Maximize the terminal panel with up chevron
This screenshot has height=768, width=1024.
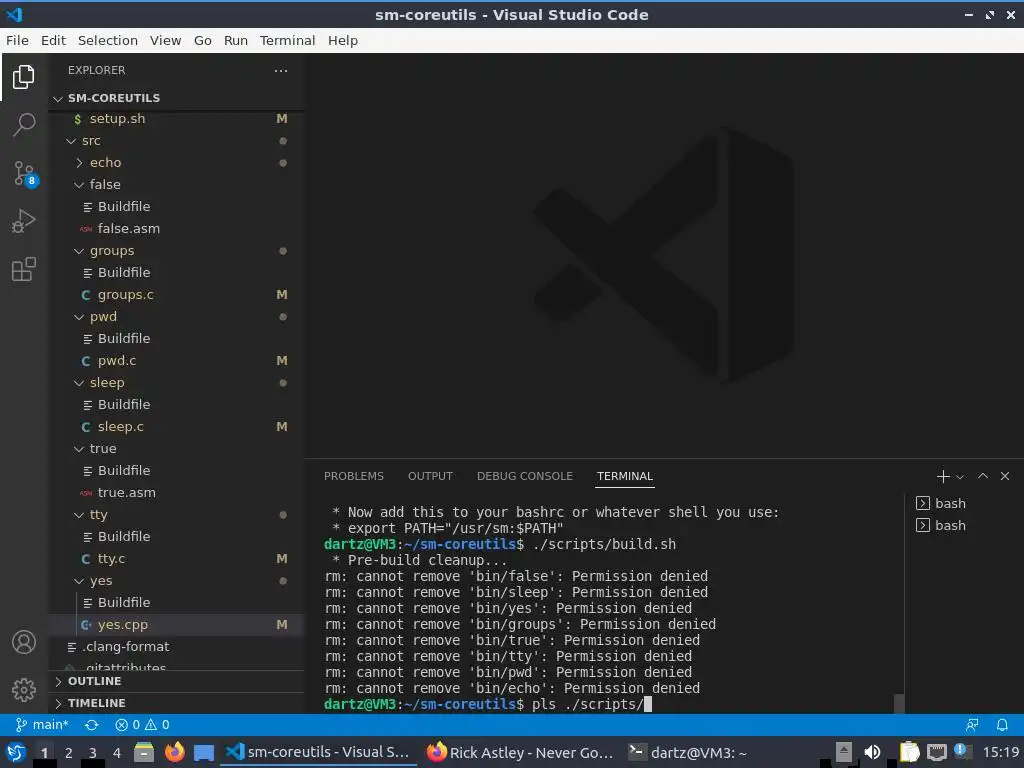click(x=983, y=476)
